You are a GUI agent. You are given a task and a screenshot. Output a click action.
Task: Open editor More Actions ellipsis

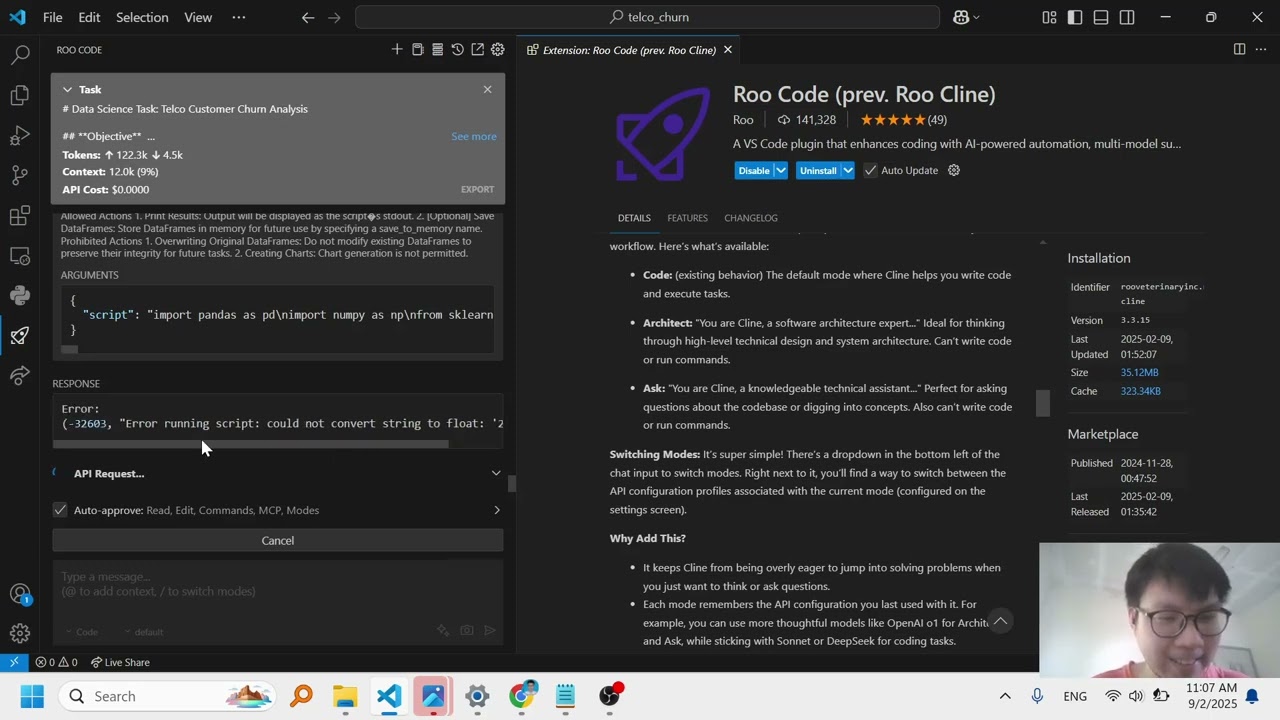point(1259,49)
